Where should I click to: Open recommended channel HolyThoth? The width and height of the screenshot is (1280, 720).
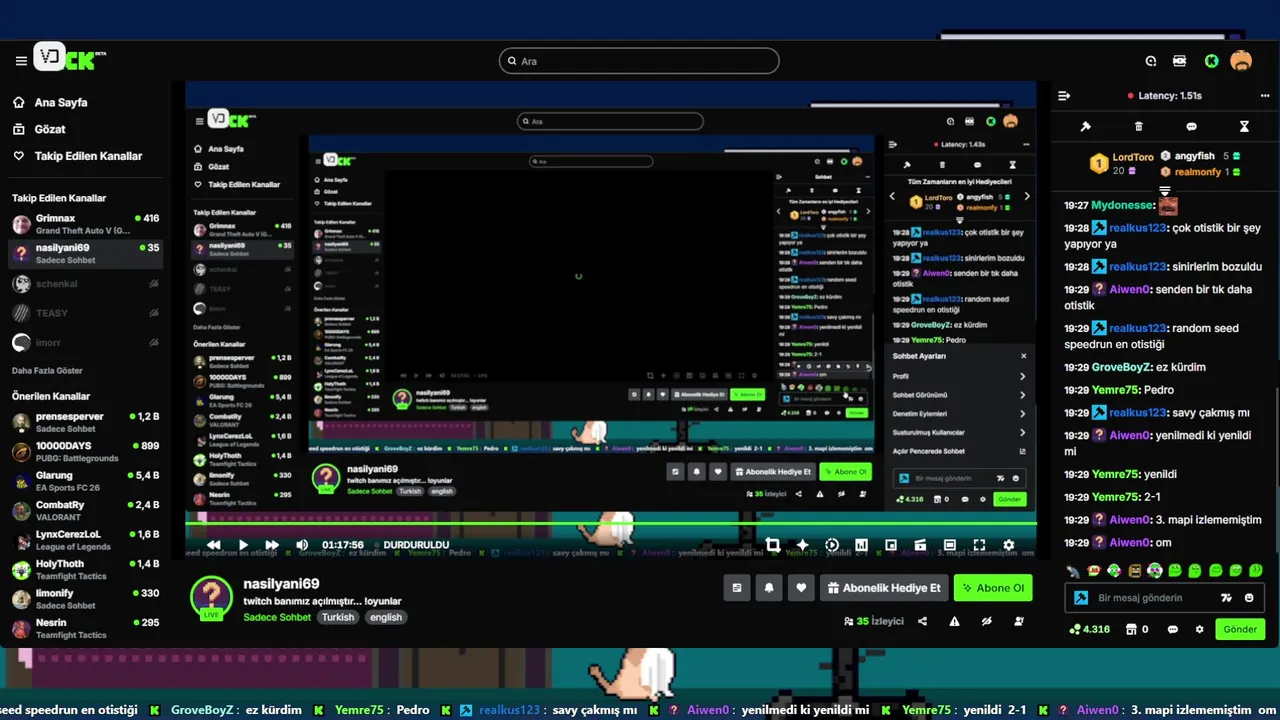click(84, 570)
